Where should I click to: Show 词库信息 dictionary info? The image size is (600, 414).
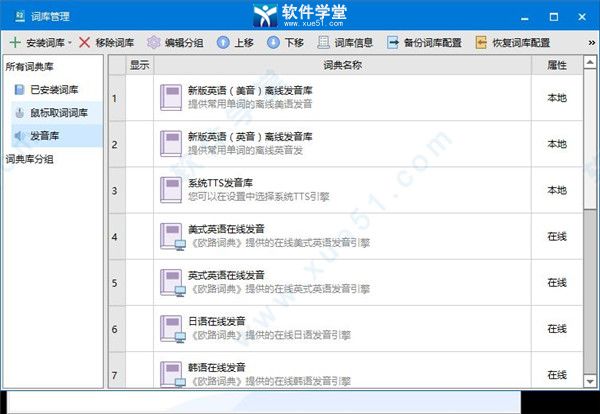click(345, 43)
